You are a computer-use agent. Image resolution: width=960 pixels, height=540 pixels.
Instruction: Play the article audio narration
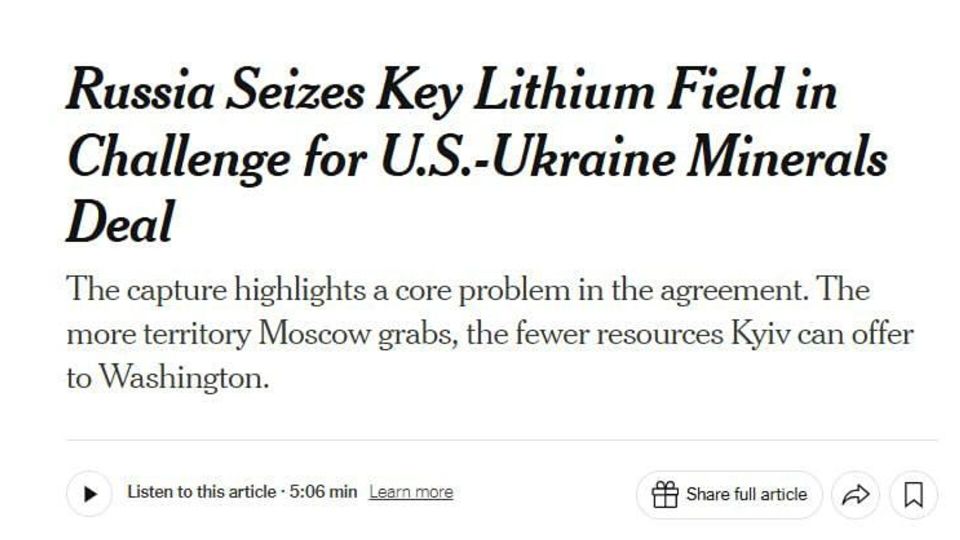[x=89, y=493]
